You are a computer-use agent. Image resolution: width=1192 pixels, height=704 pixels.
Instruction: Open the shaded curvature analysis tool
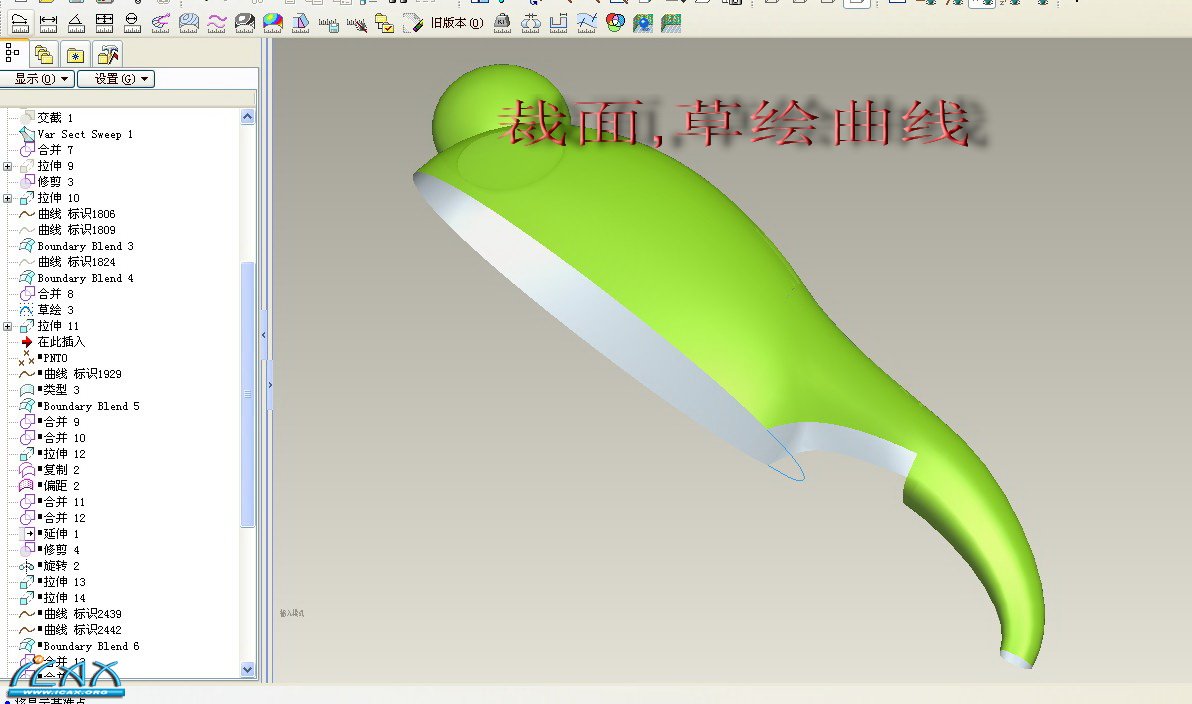pyautogui.click(x=273, y=22)
